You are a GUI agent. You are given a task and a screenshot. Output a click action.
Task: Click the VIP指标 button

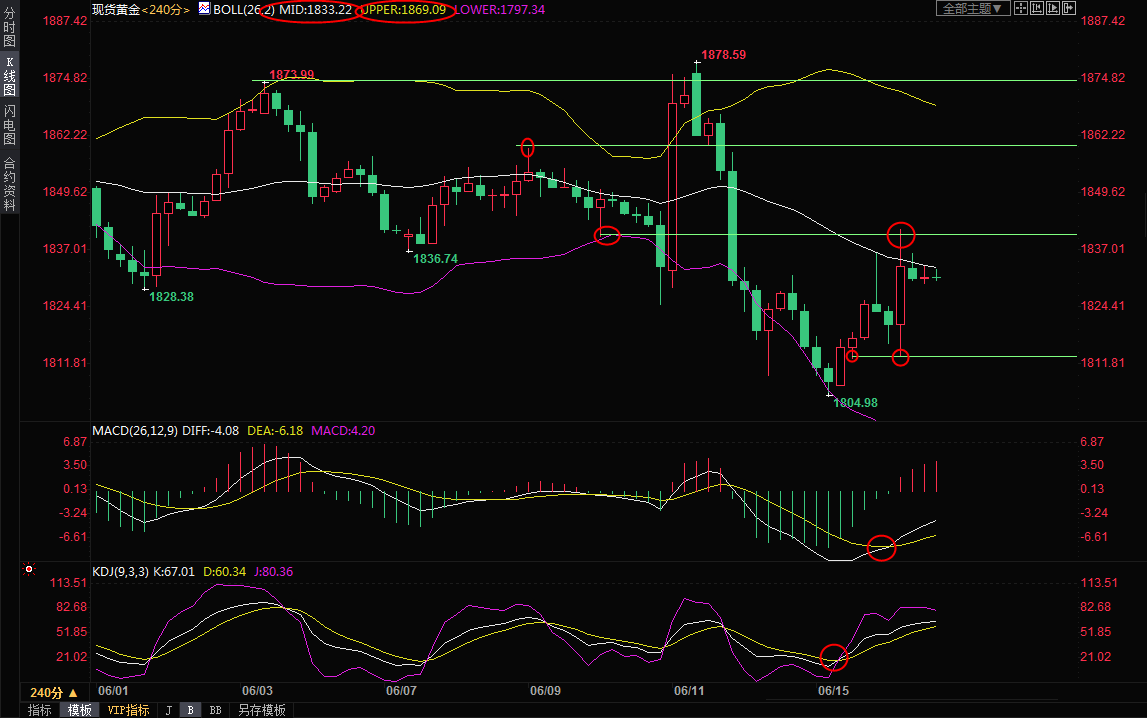click(128, 710)
